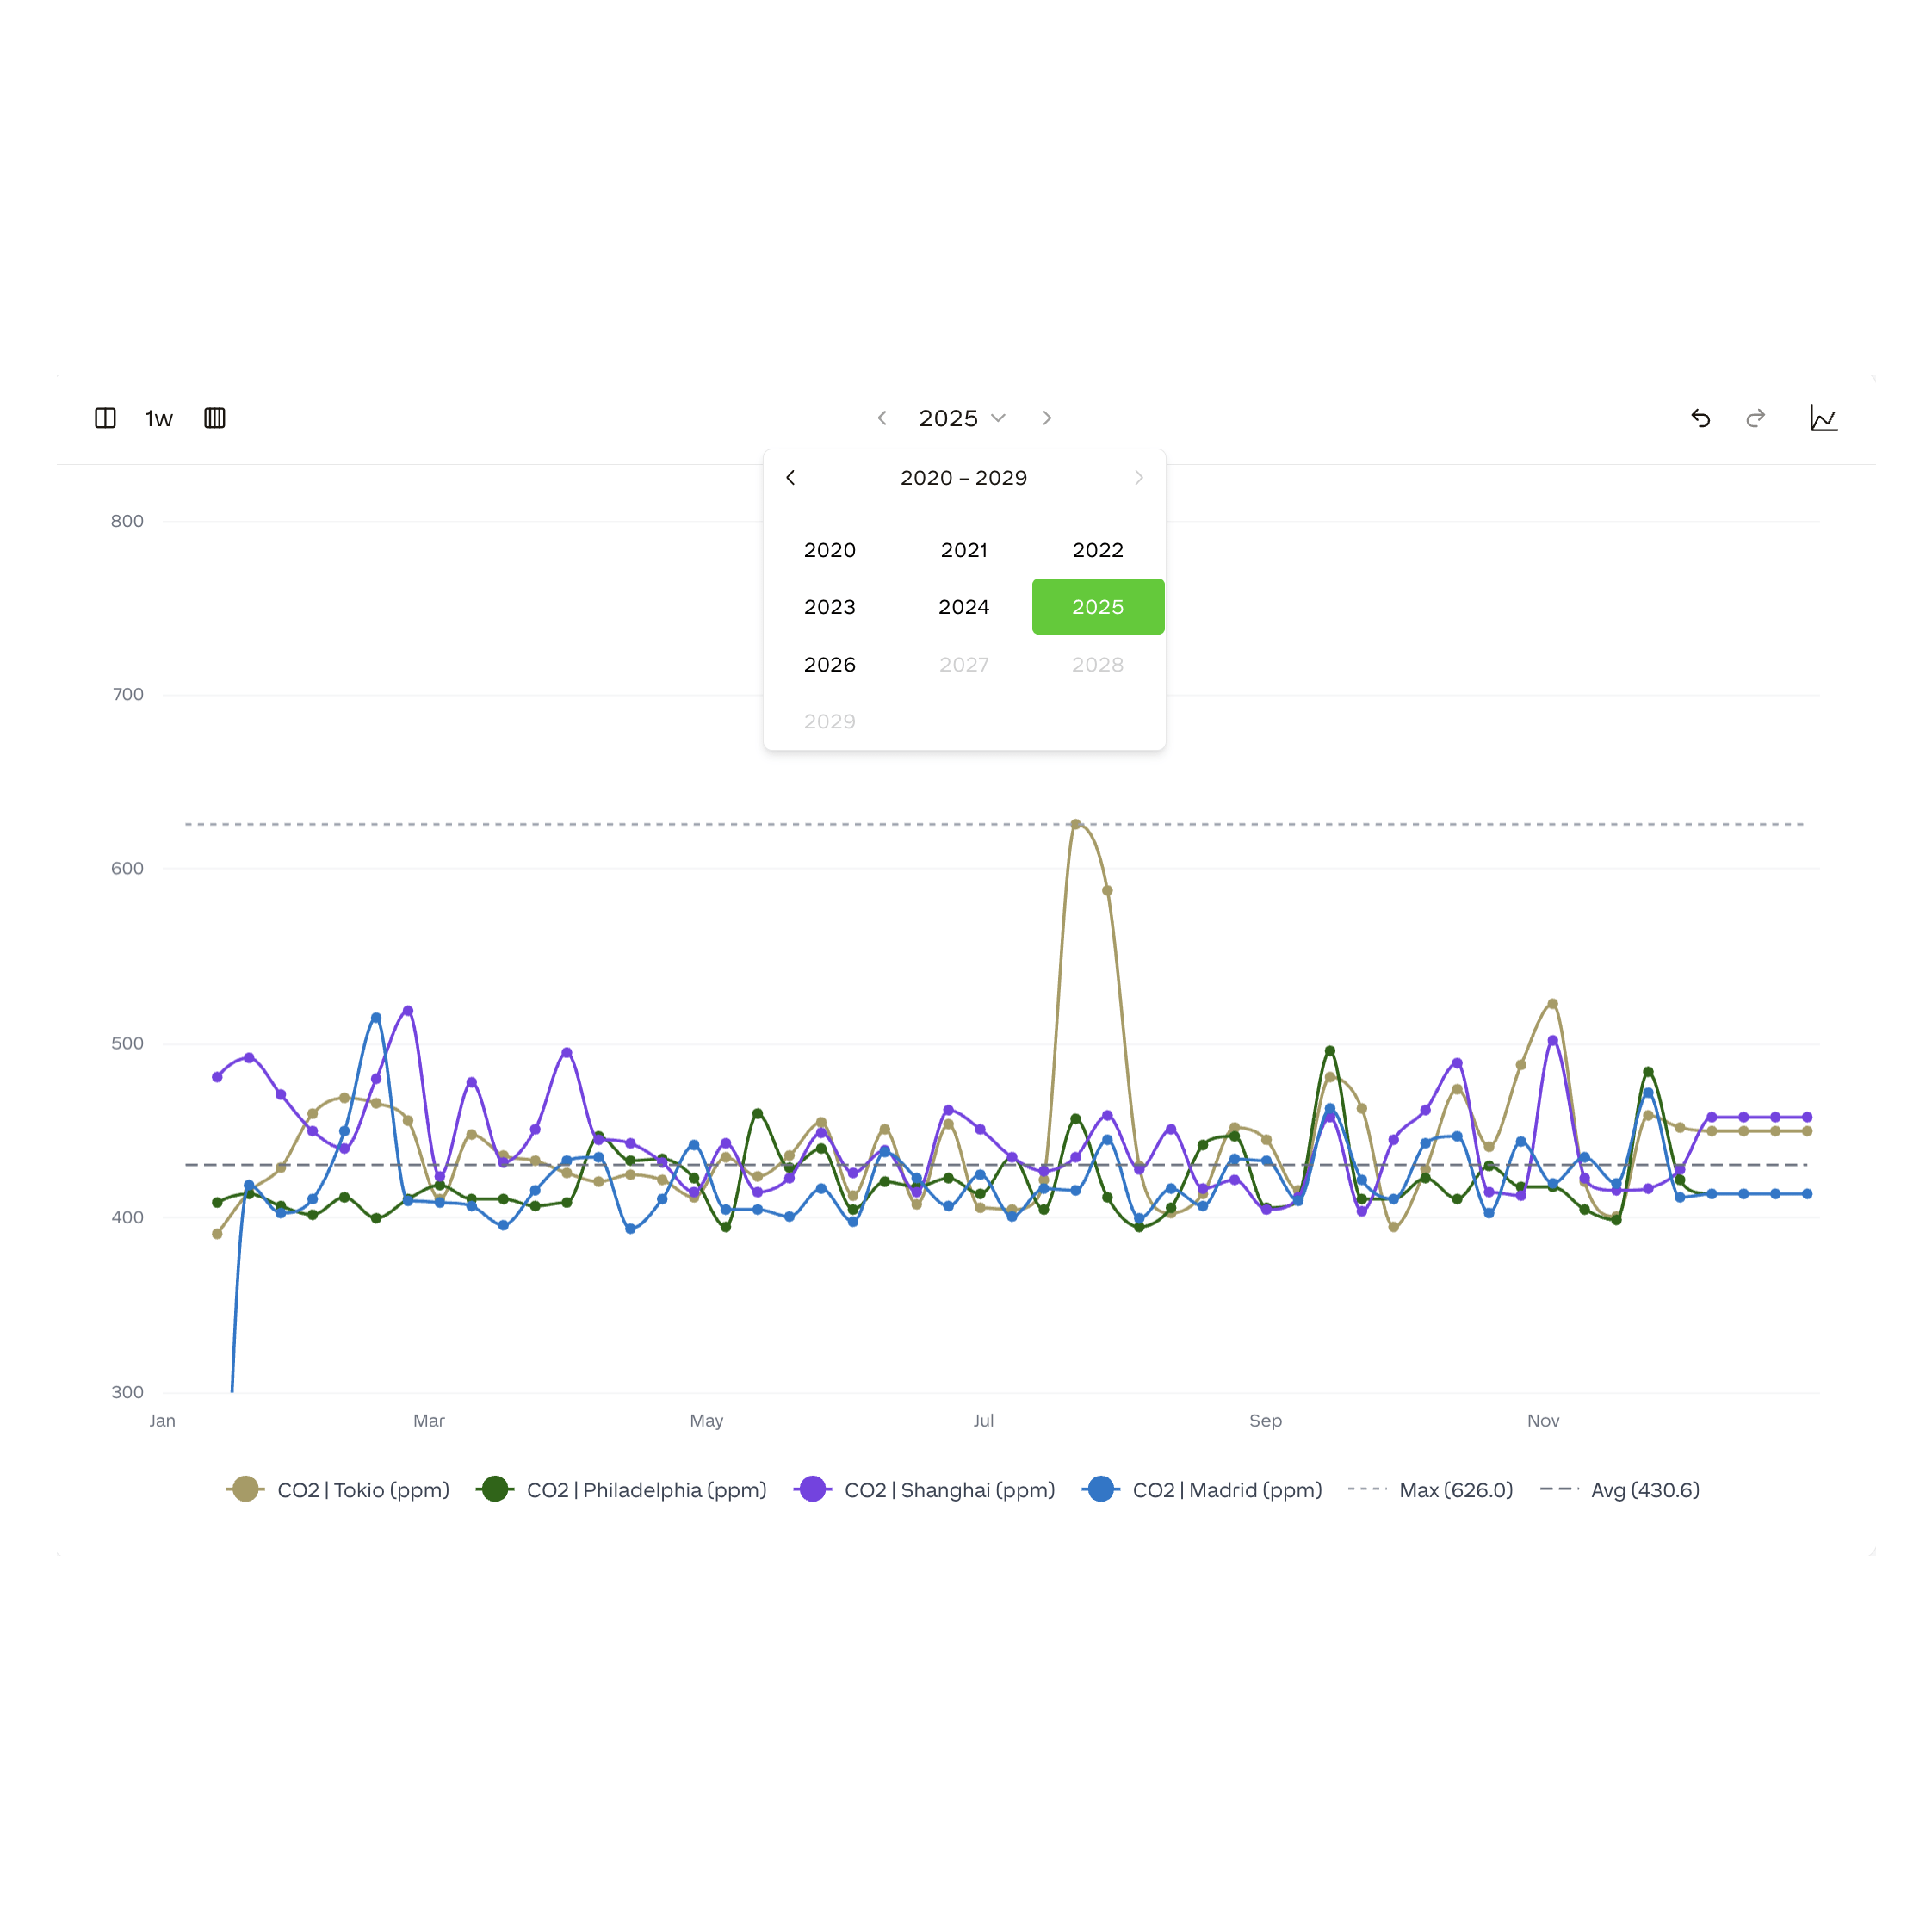The width and height of the screenshot is (1932, 1932).
Task: Click the undo arrow icon
Action: tap(1700, 418)
